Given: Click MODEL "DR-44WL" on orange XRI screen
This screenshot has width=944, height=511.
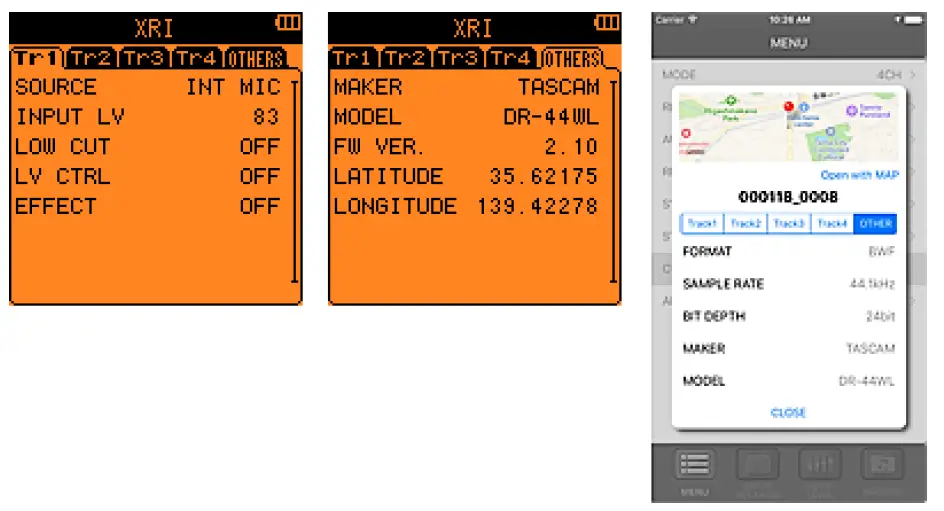Looking at the screenshot, I should tap(551, 117).
